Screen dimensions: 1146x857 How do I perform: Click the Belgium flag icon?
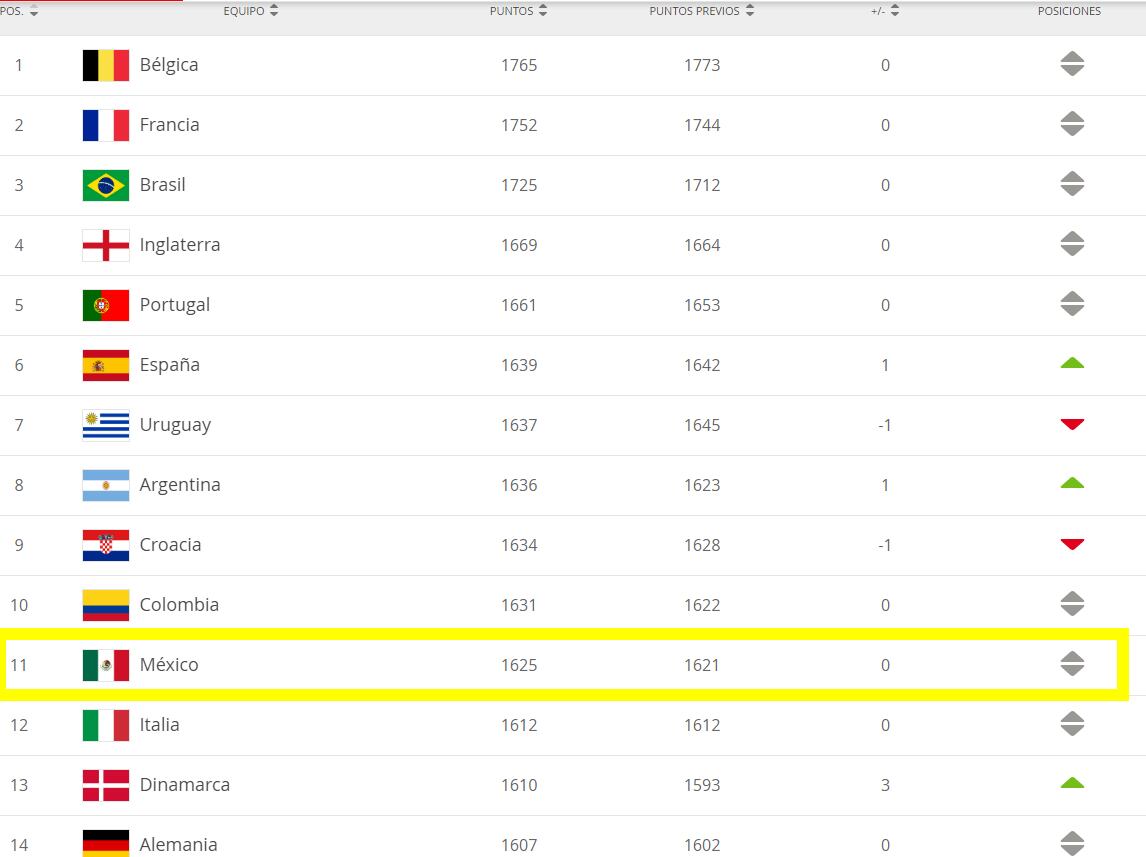(x=105, y=65)
